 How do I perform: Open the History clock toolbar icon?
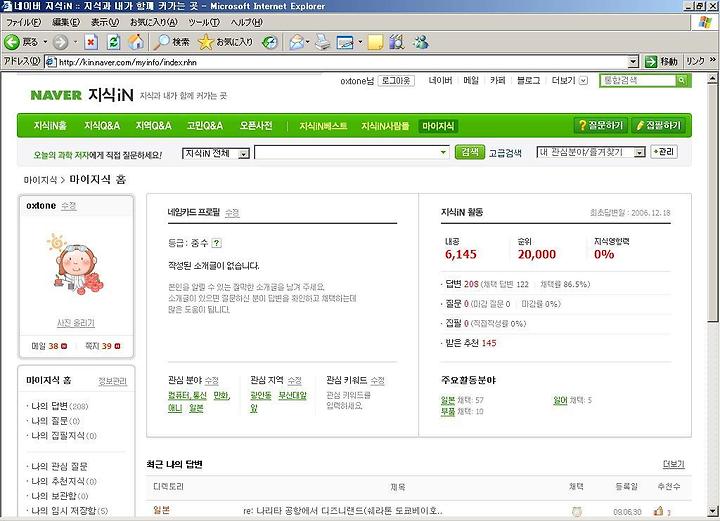[x=270, y=42]
